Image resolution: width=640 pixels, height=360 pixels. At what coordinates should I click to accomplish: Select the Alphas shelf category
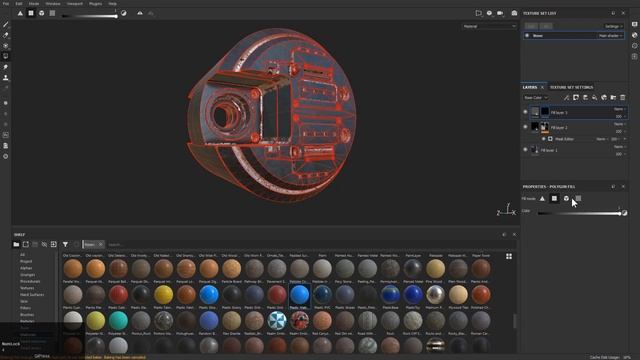tap(26, 268)
